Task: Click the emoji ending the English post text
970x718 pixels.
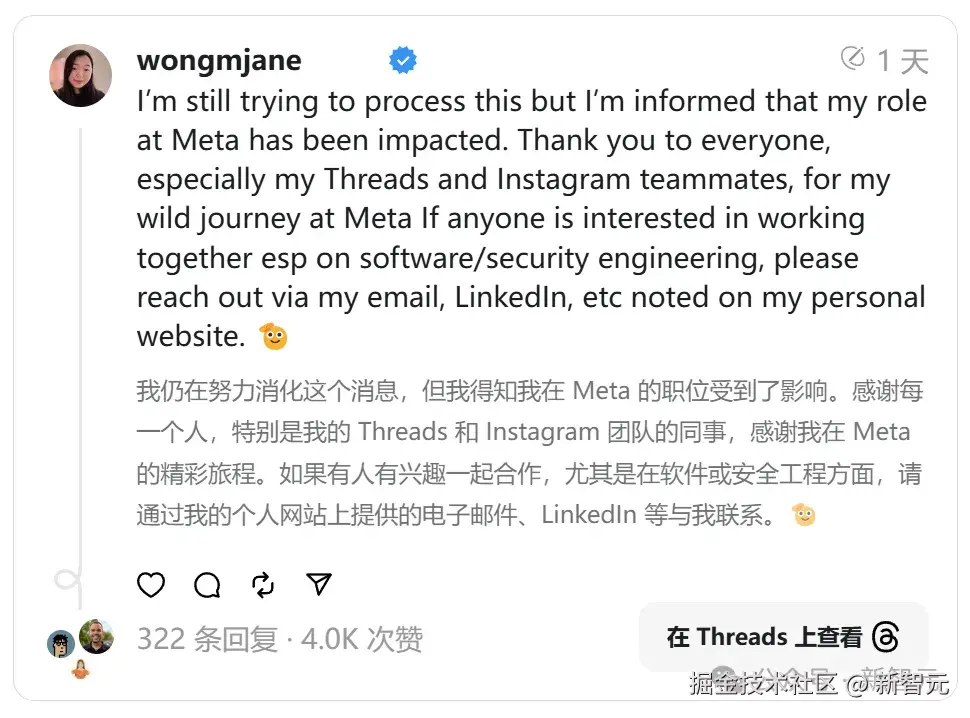Action: pyautogui.click(x=274, y=337)
